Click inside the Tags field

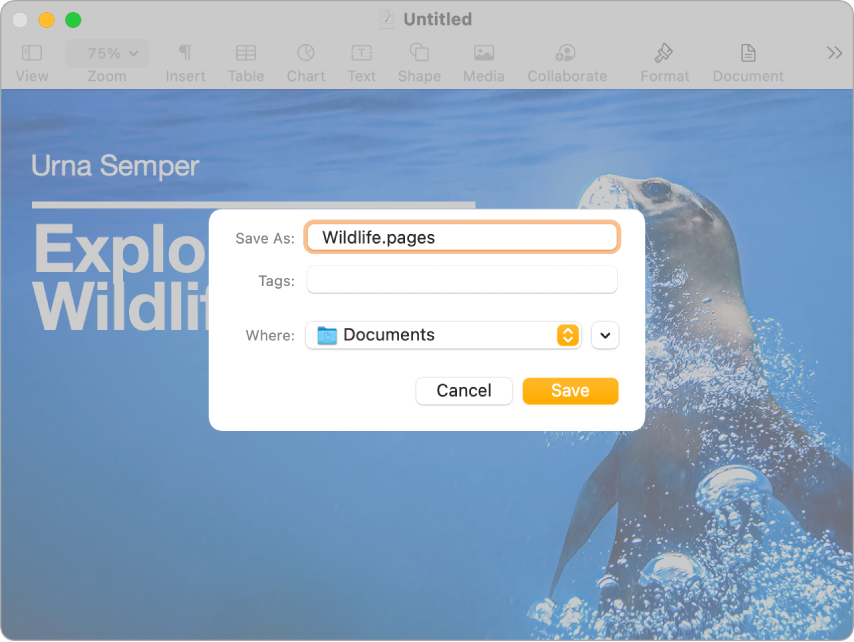[x=462, y=280]
